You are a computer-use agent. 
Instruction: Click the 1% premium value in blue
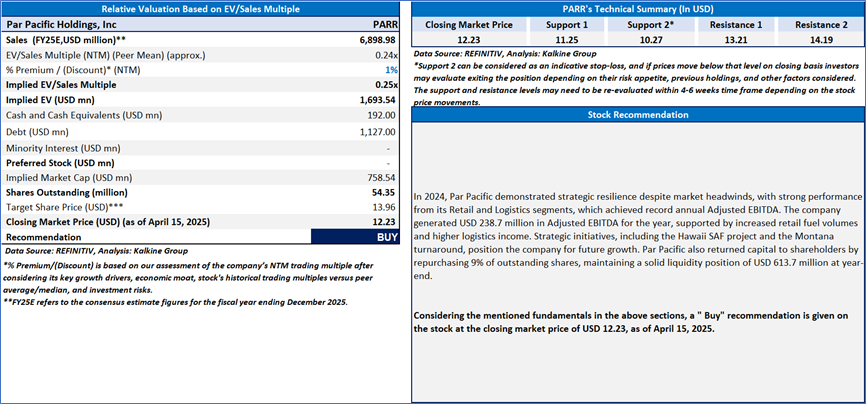pos(391,69)
